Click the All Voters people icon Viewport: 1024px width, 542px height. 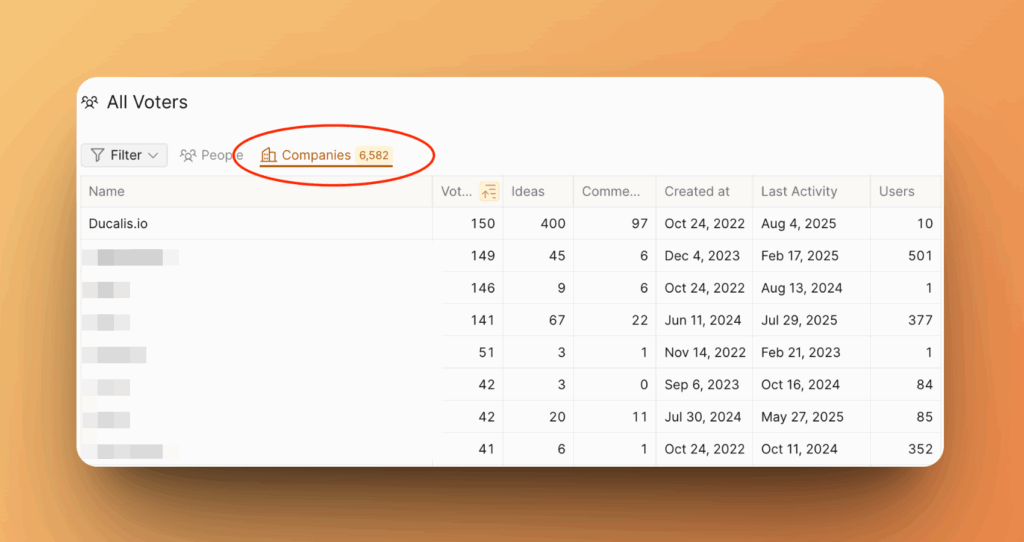[90, 102]
